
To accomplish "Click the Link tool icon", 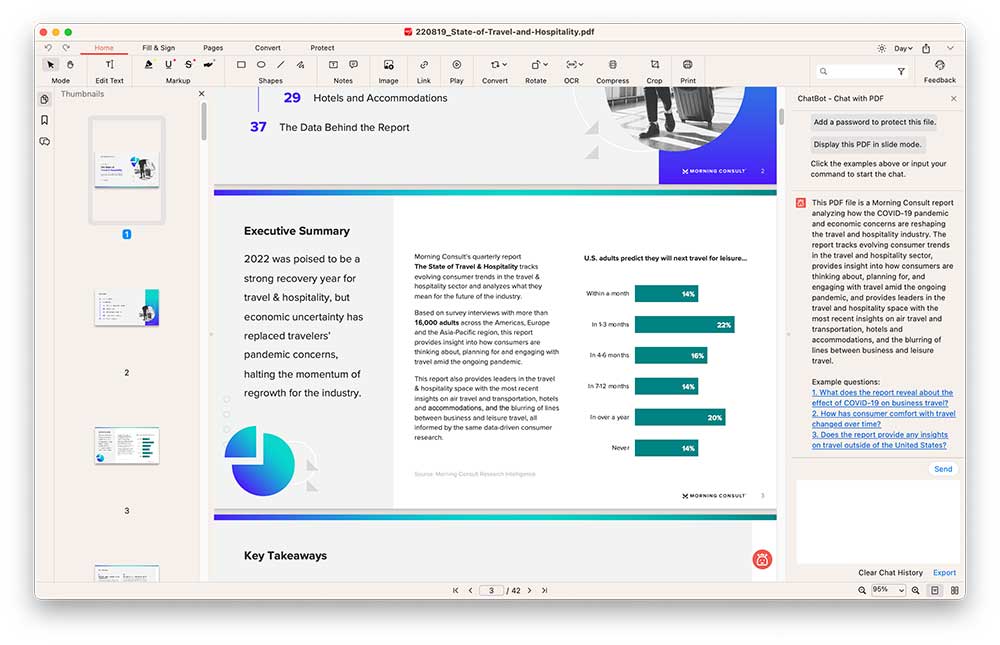I will 423,64.
